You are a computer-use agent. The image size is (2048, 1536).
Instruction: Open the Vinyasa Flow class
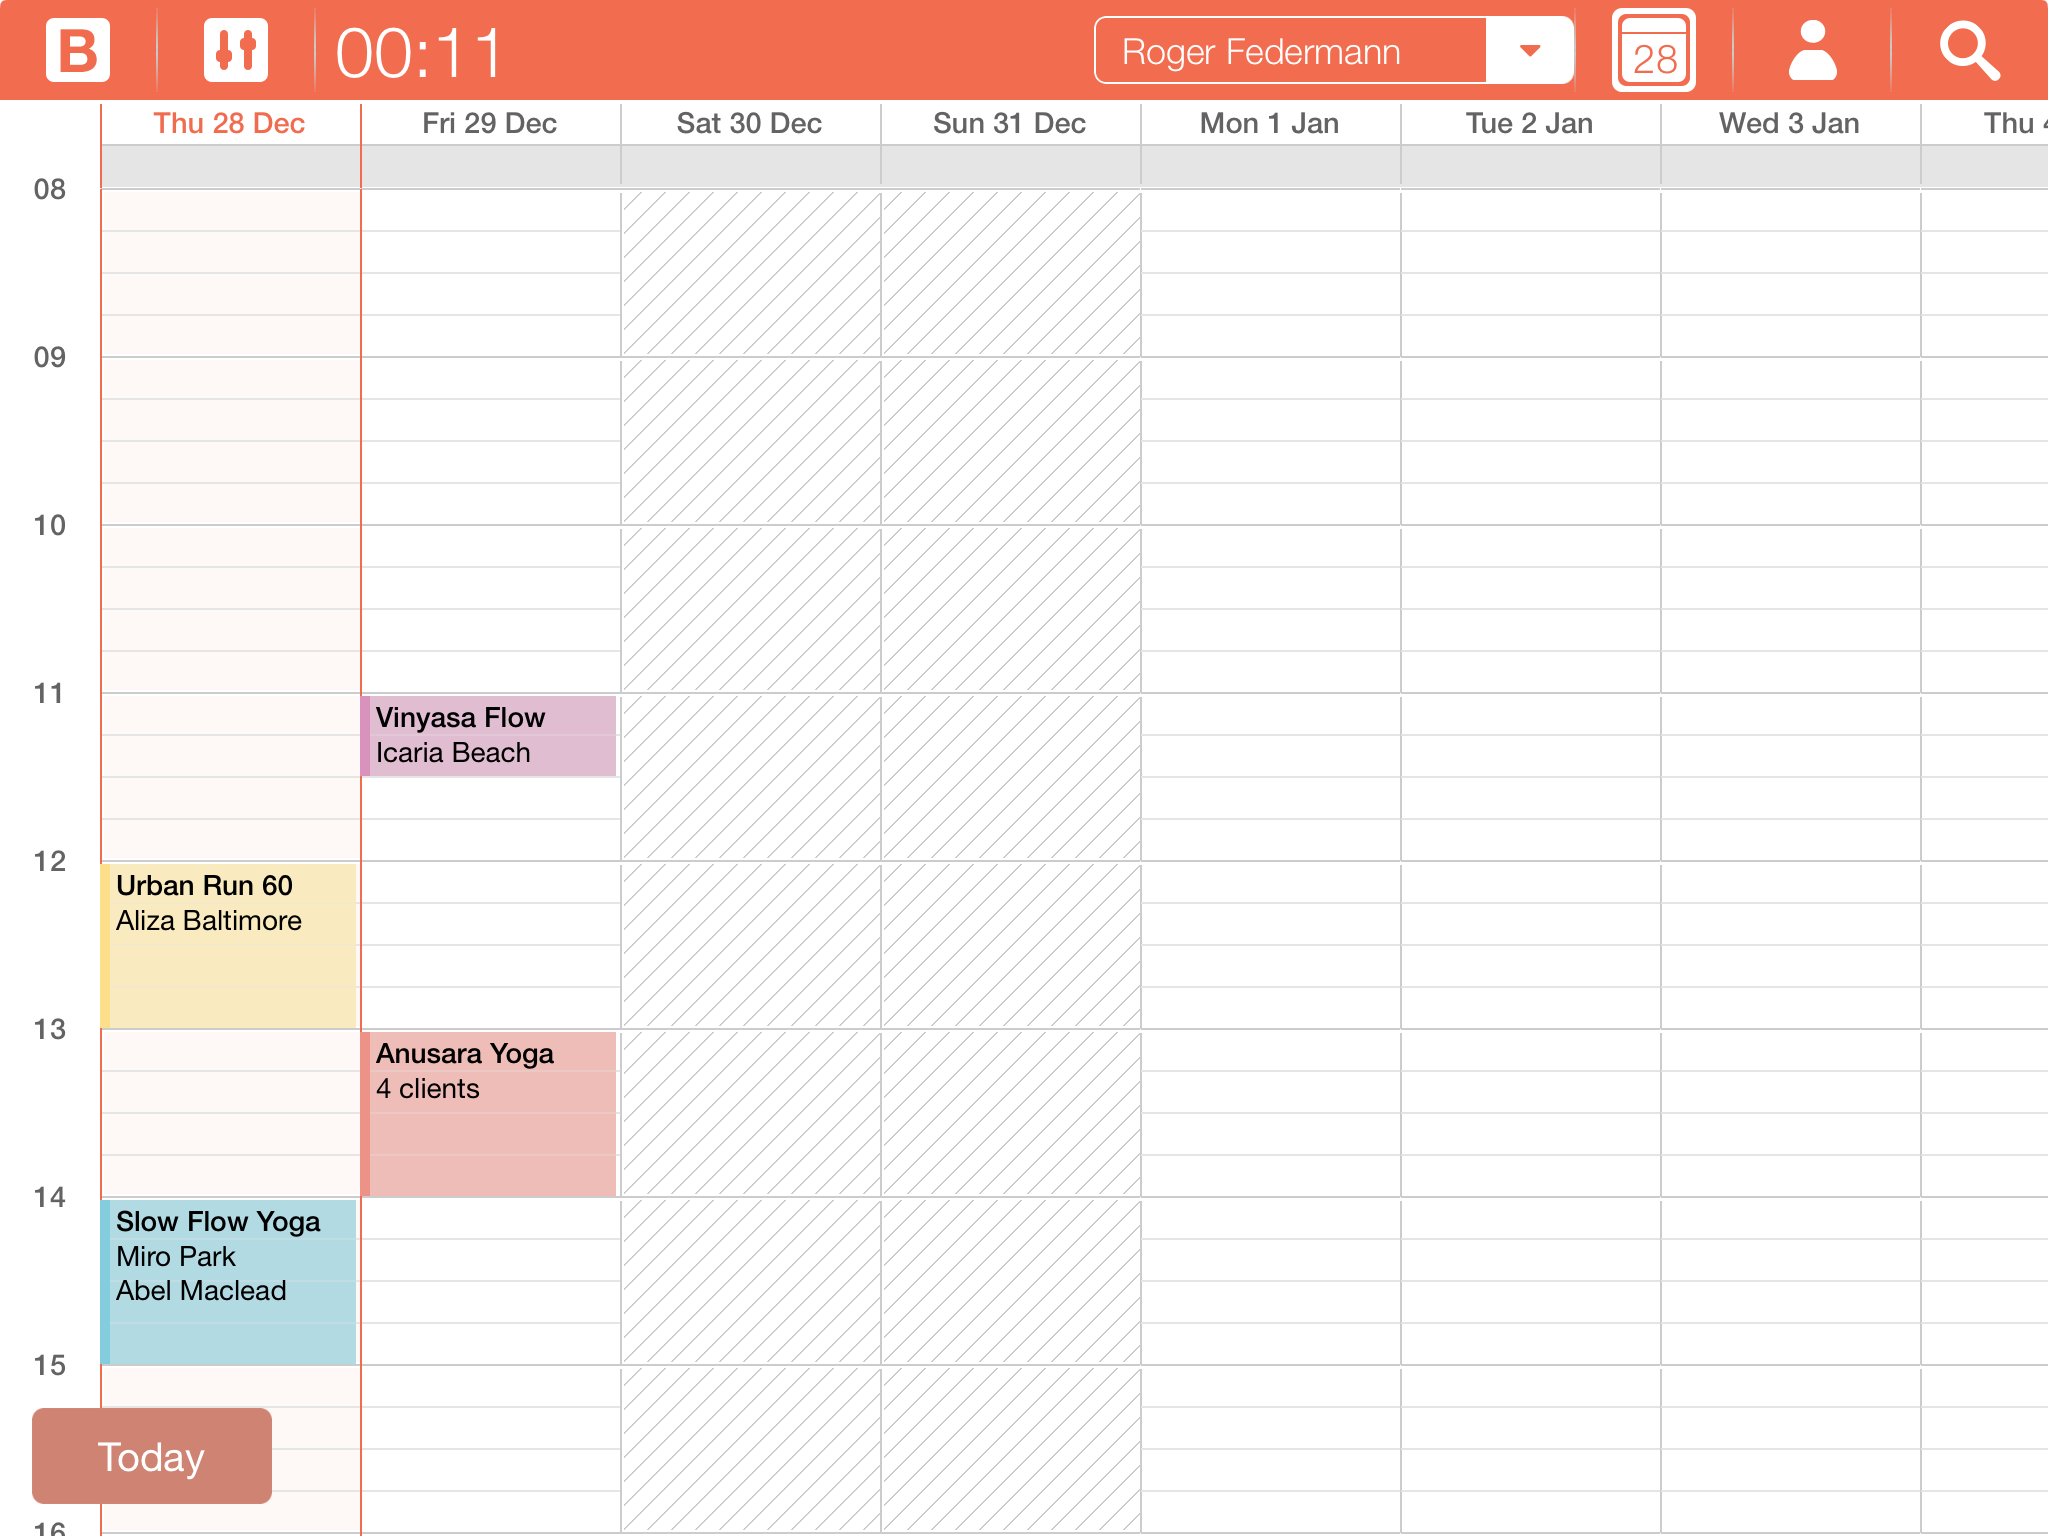click(490, 735)
